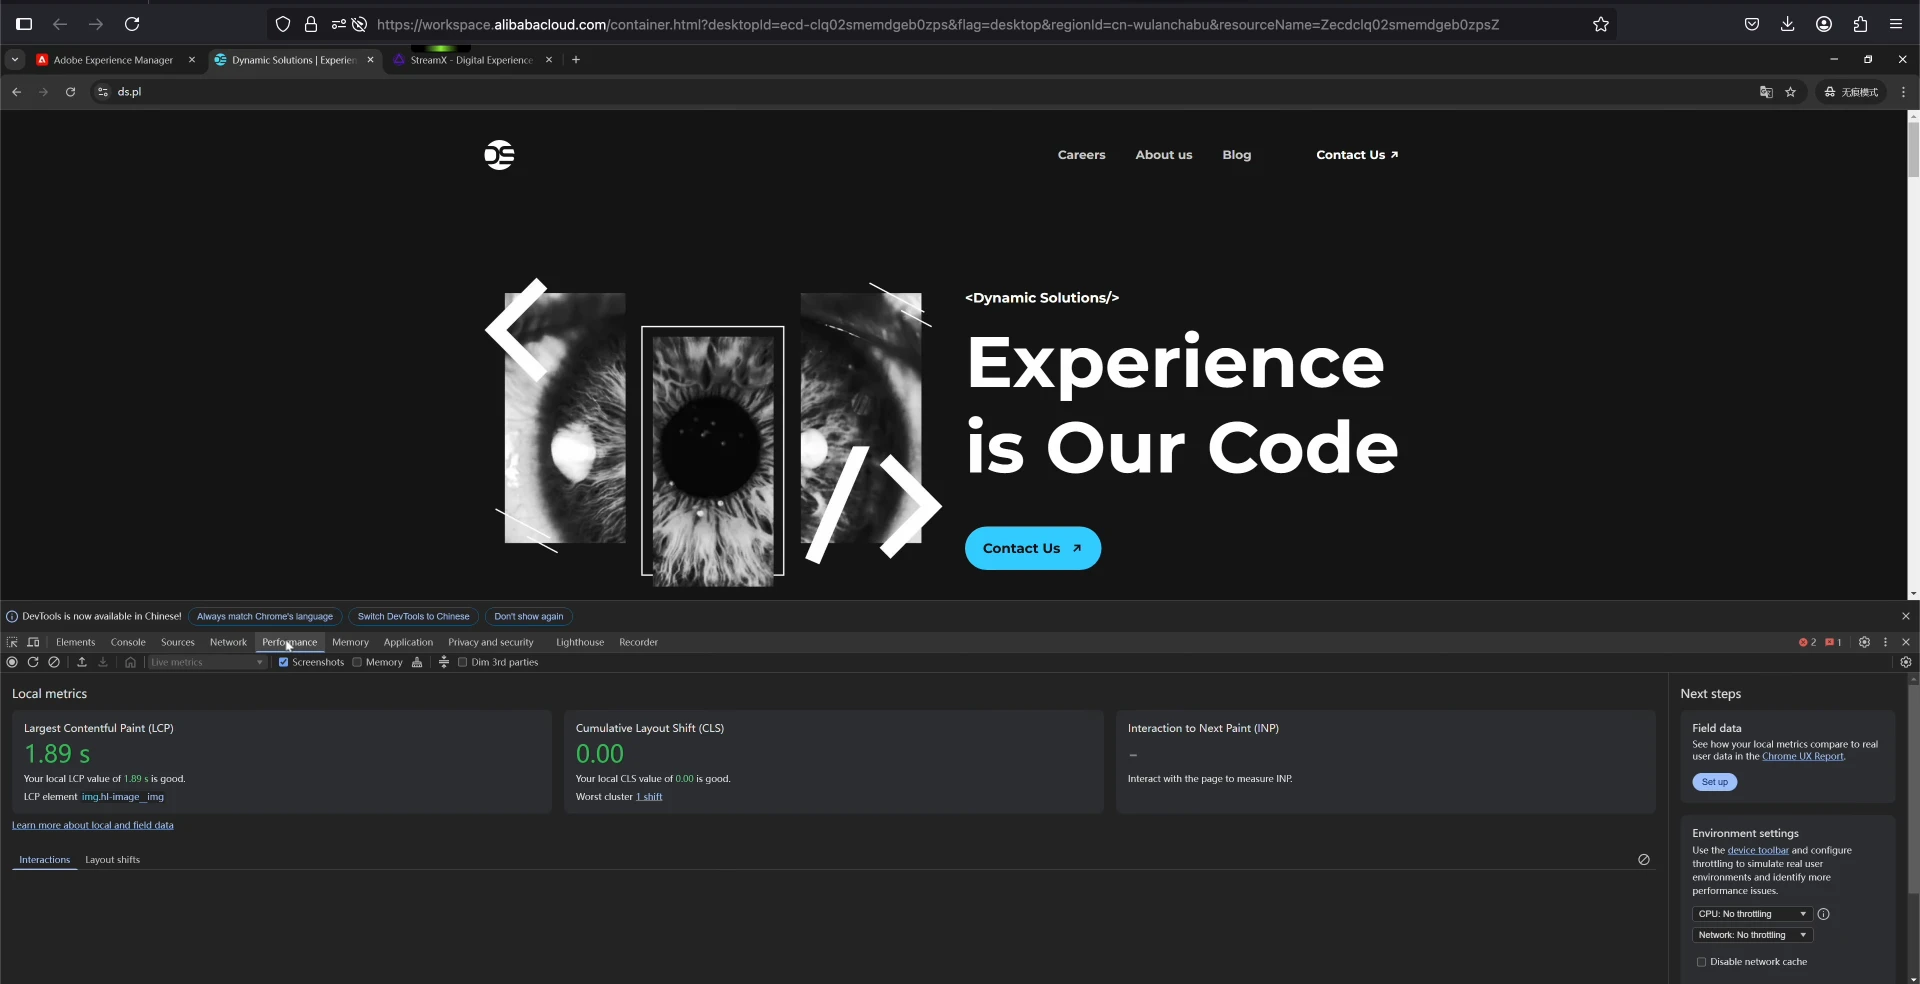1920x984 pixels.
Task: Click the red error count indicator
Action: coord(1807,642)
